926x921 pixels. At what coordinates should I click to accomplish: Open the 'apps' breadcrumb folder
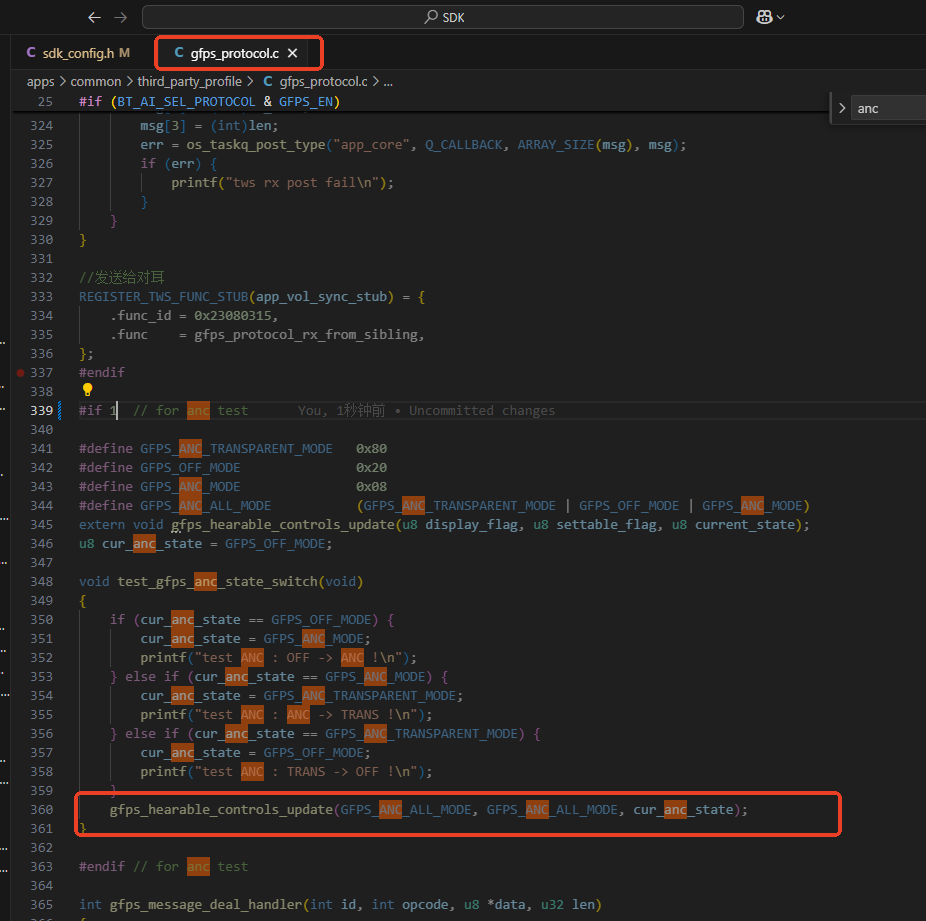point(40,81)
